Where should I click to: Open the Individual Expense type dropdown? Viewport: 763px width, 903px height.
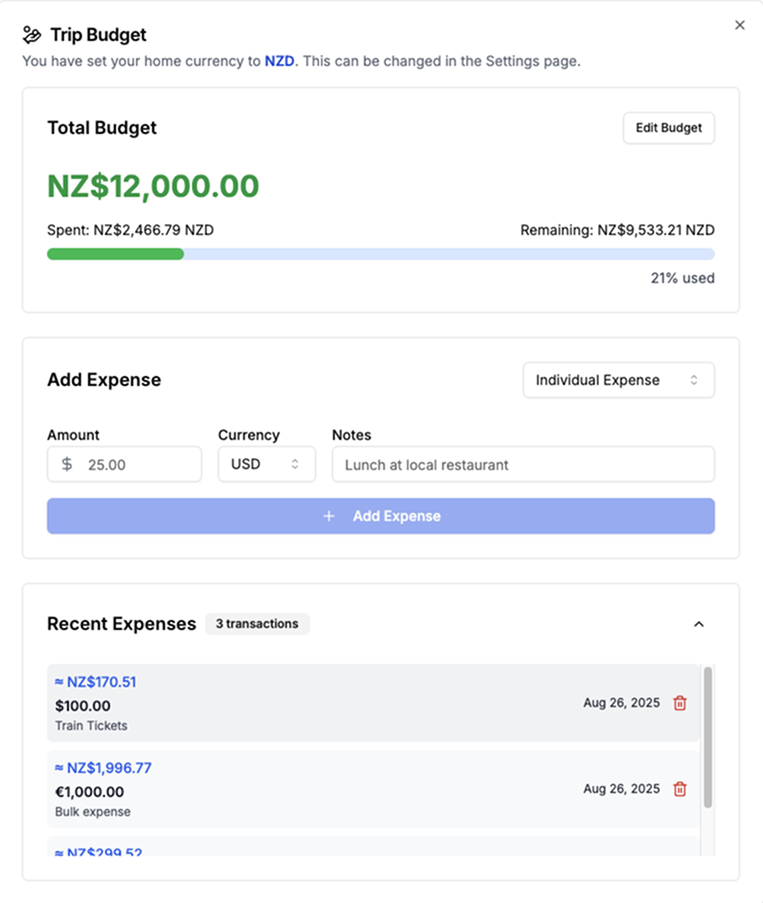(618, 380)
